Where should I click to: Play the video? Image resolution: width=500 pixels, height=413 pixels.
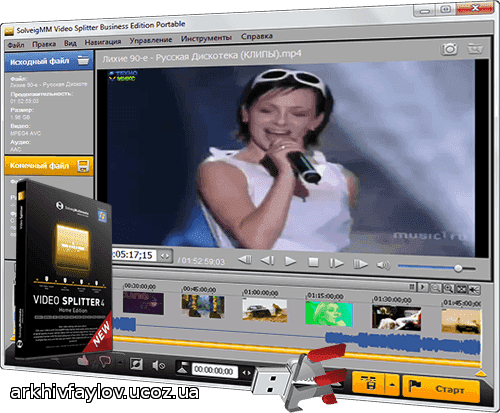pyautogui.click(x=290, y=261)
